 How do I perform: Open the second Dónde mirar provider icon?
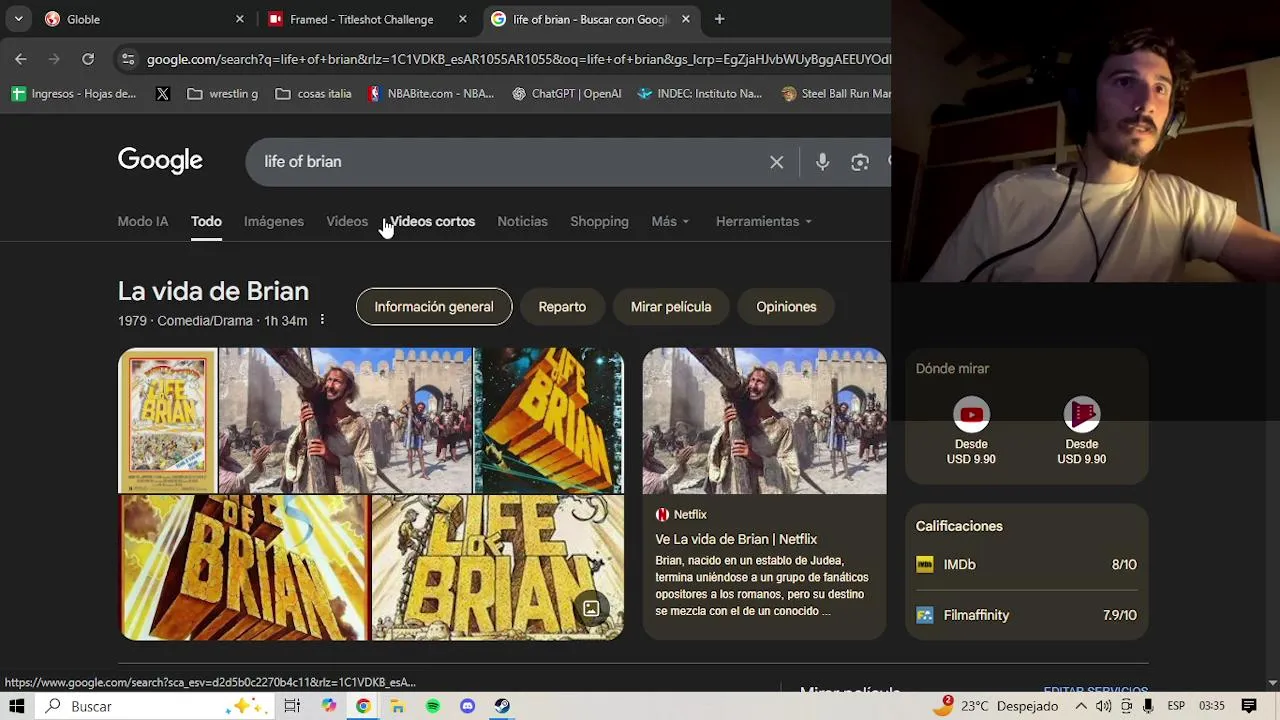tap(1081, 414)
